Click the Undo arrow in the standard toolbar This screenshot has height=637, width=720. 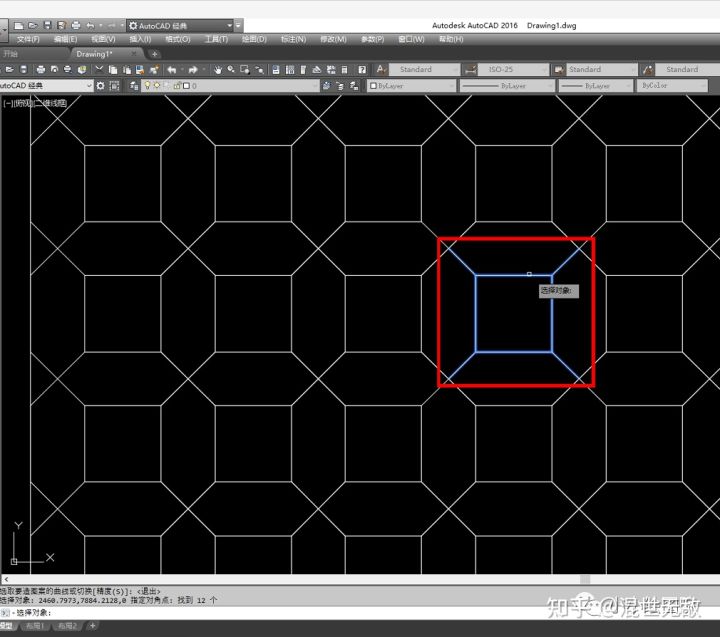[x=172, y=70]
